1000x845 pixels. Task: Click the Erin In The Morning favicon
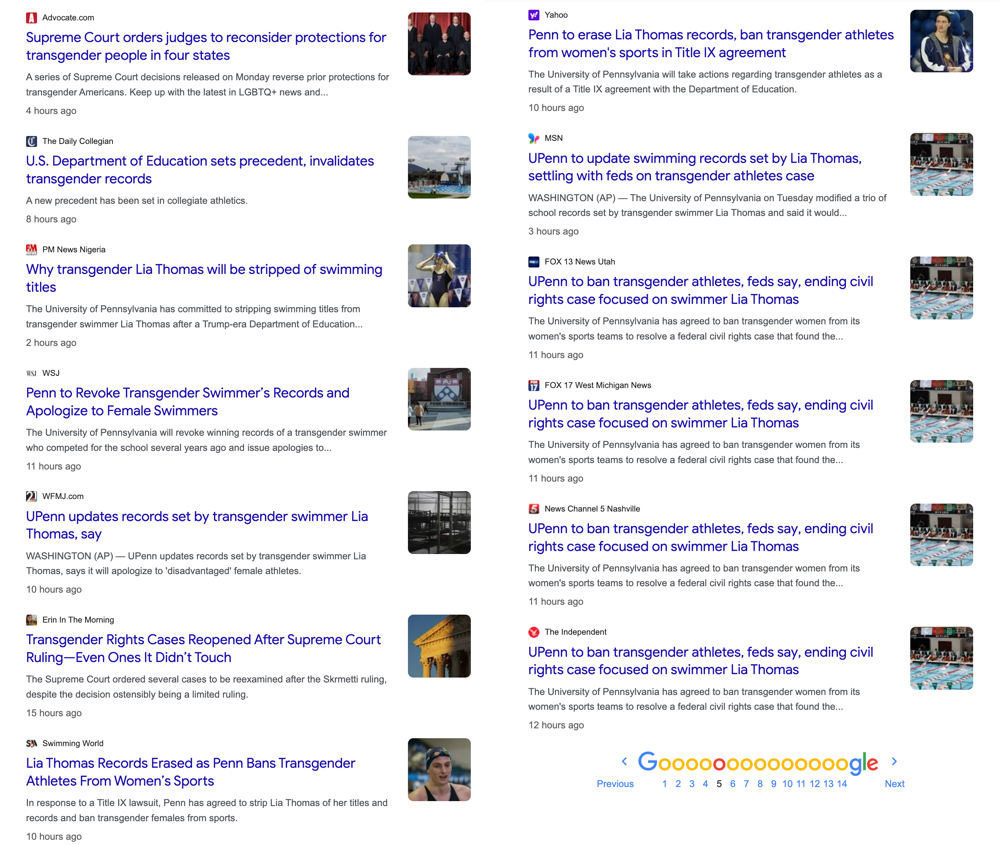31,620
